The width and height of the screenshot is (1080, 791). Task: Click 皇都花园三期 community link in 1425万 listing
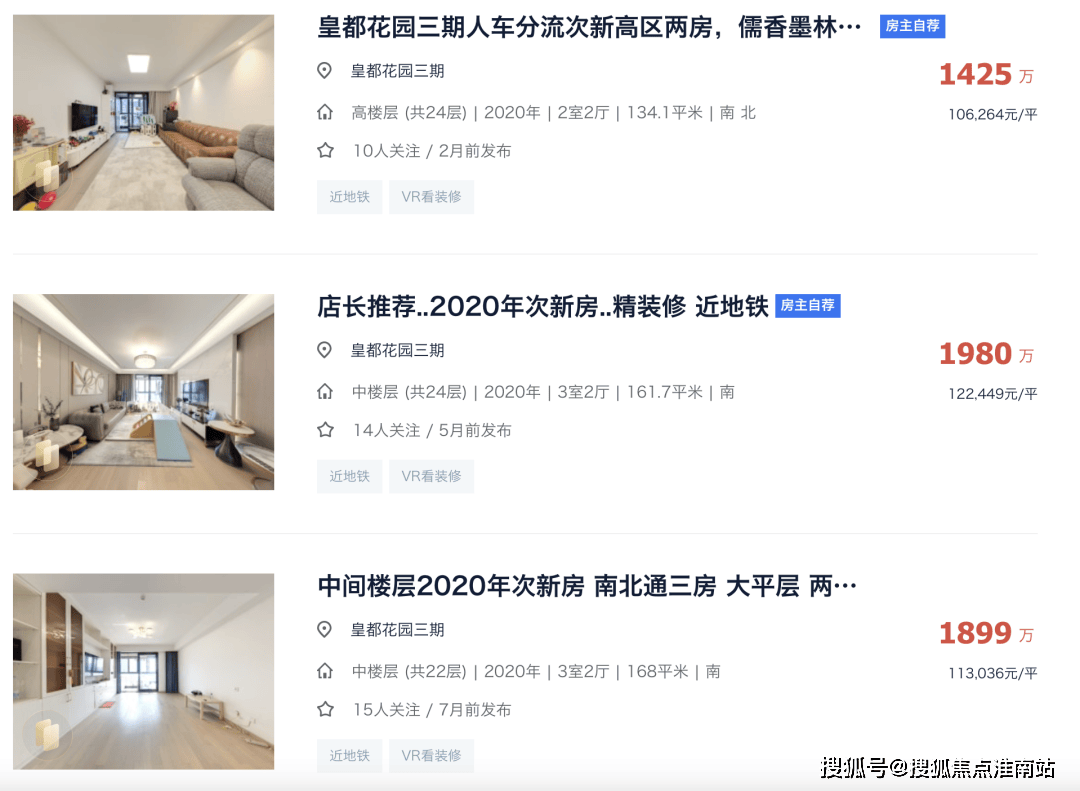pos(397,71)
